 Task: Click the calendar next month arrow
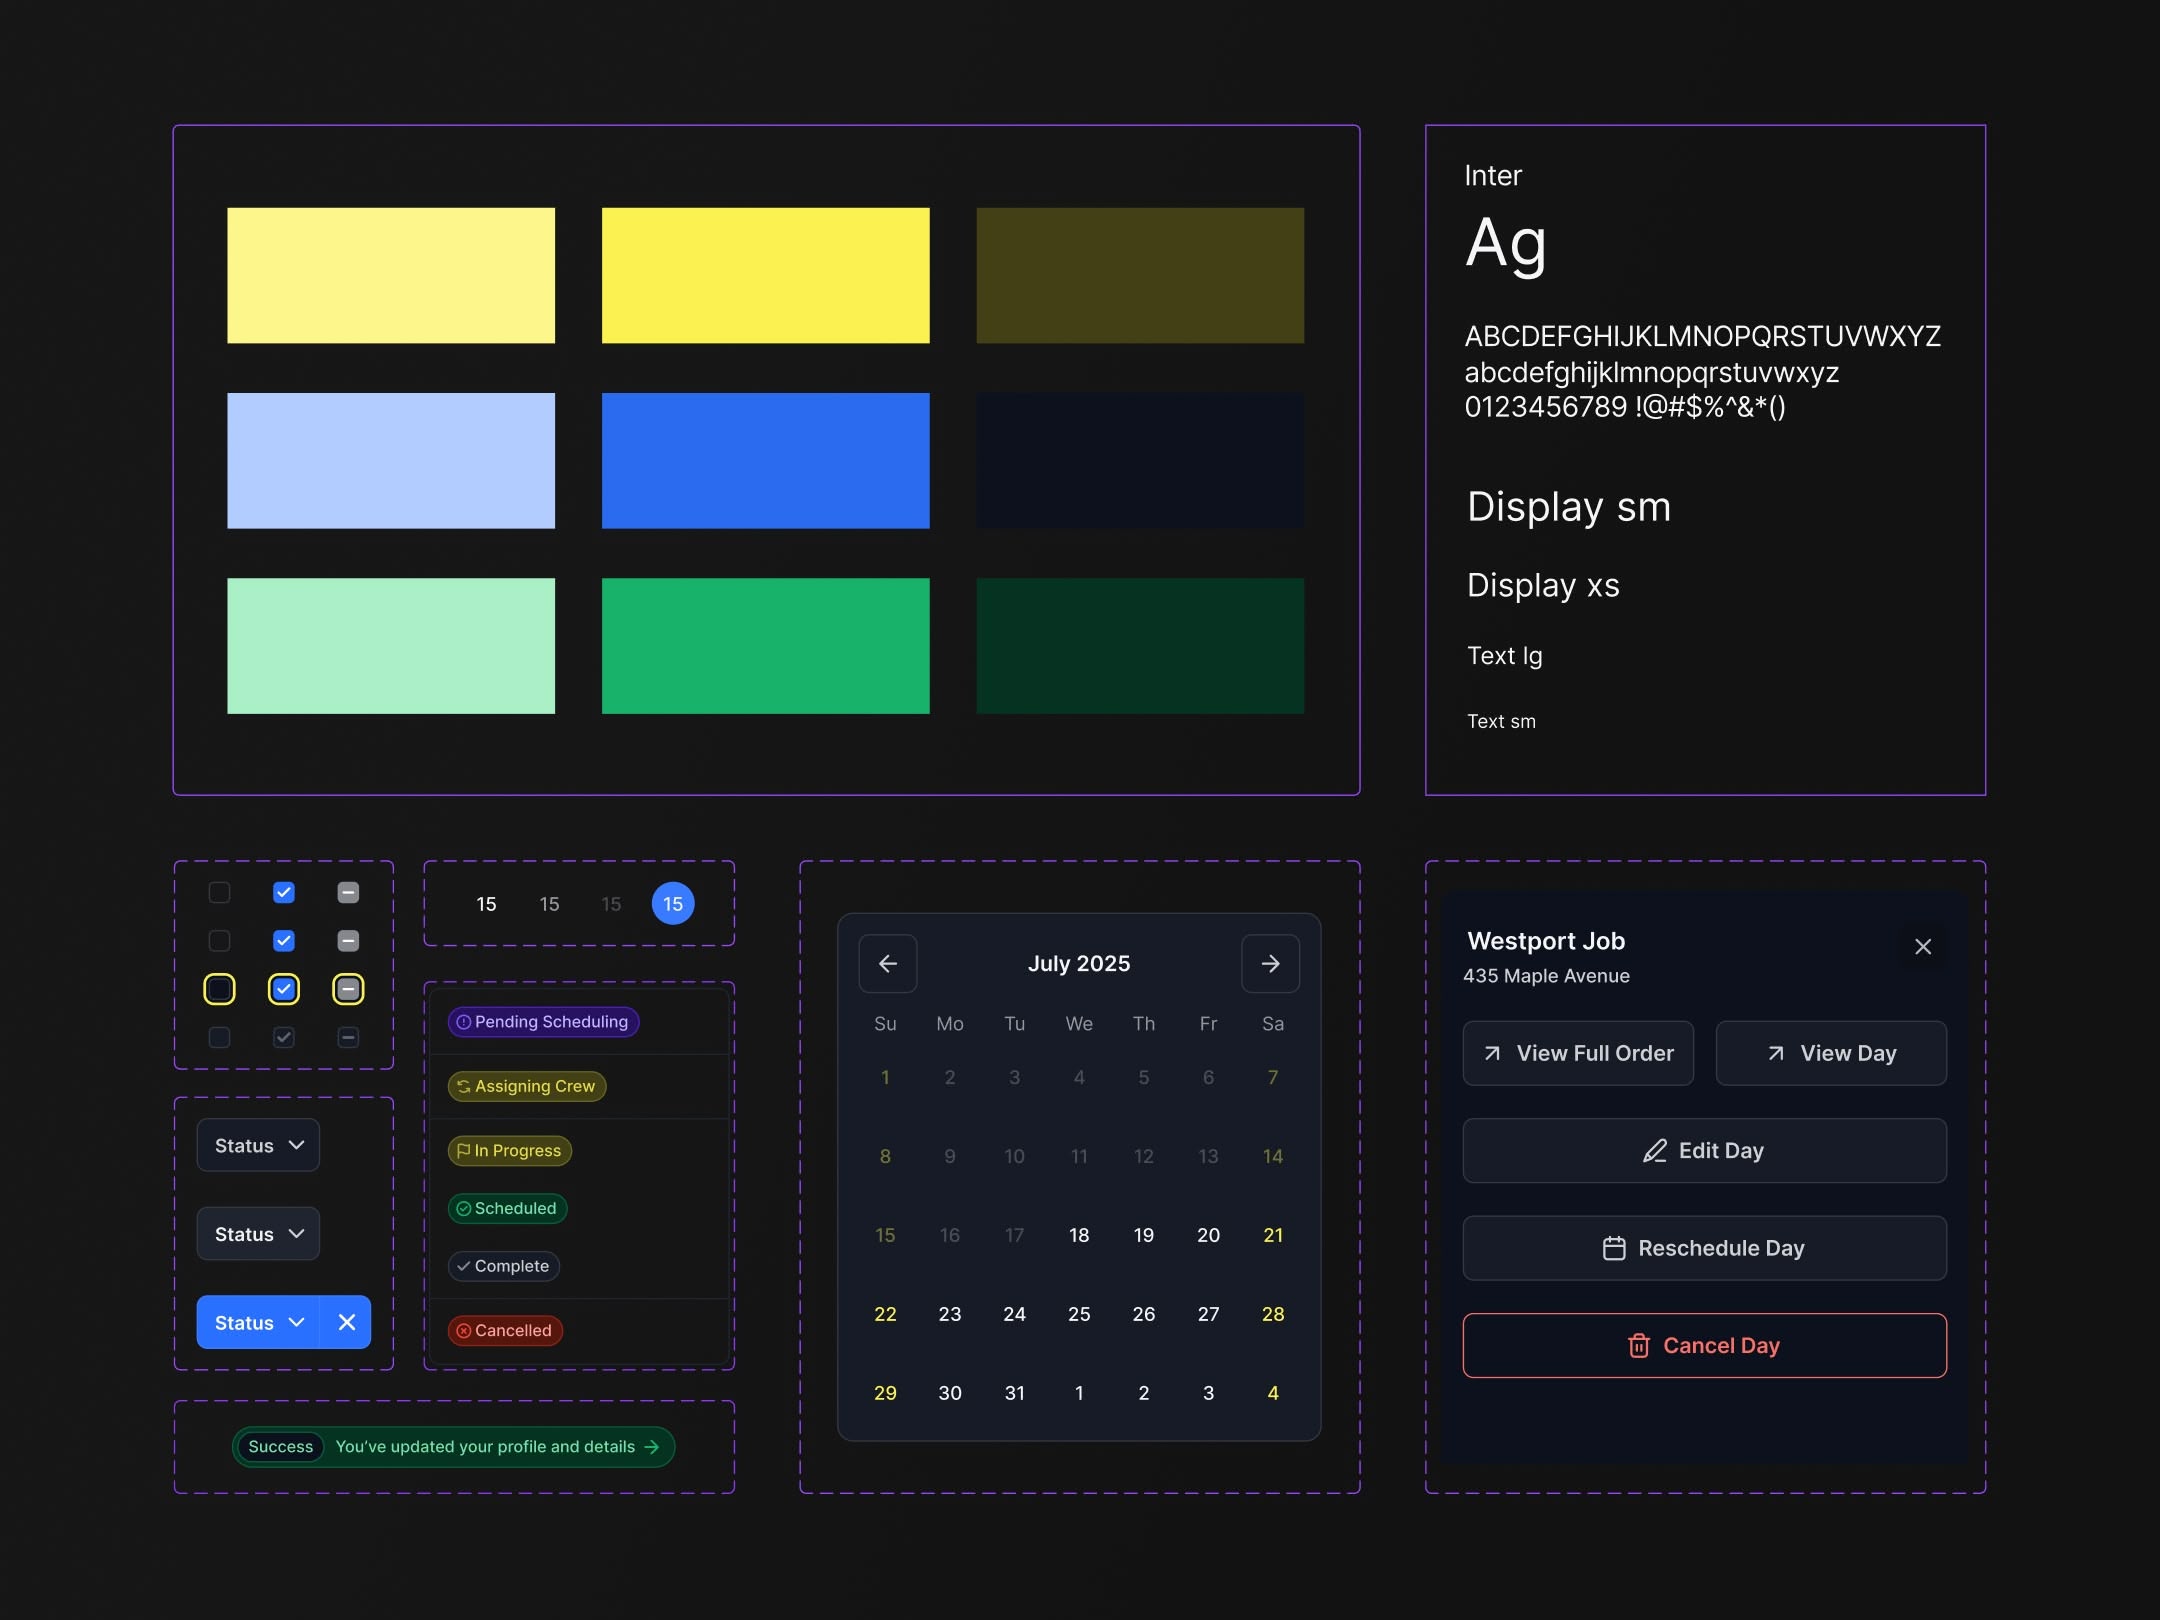pyautogui.click(x=1270, y=963)
